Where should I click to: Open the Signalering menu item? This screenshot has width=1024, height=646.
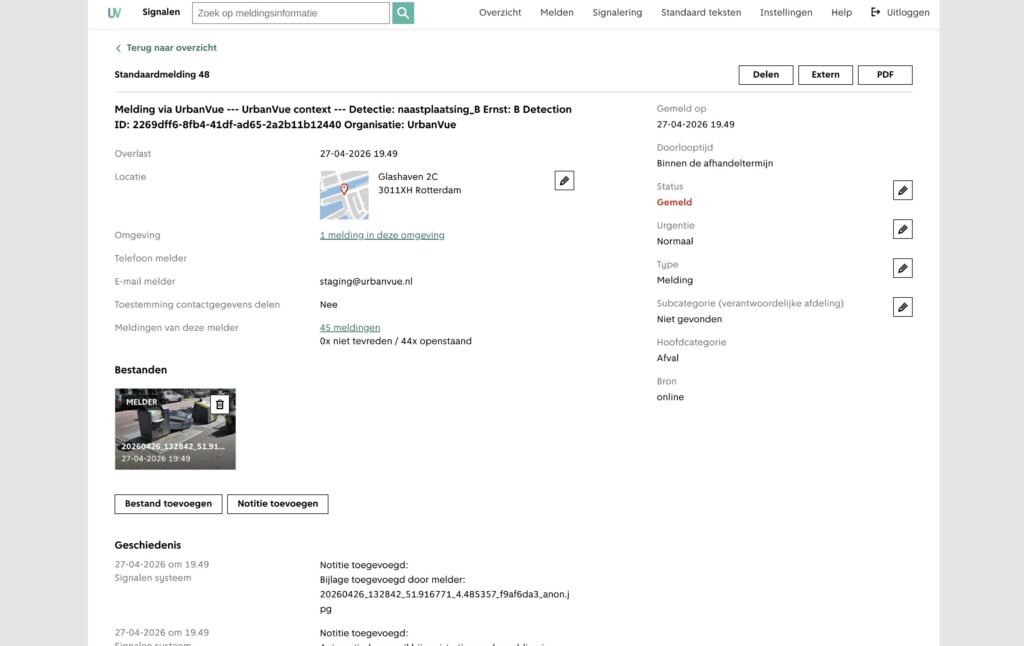pos(617,12)
